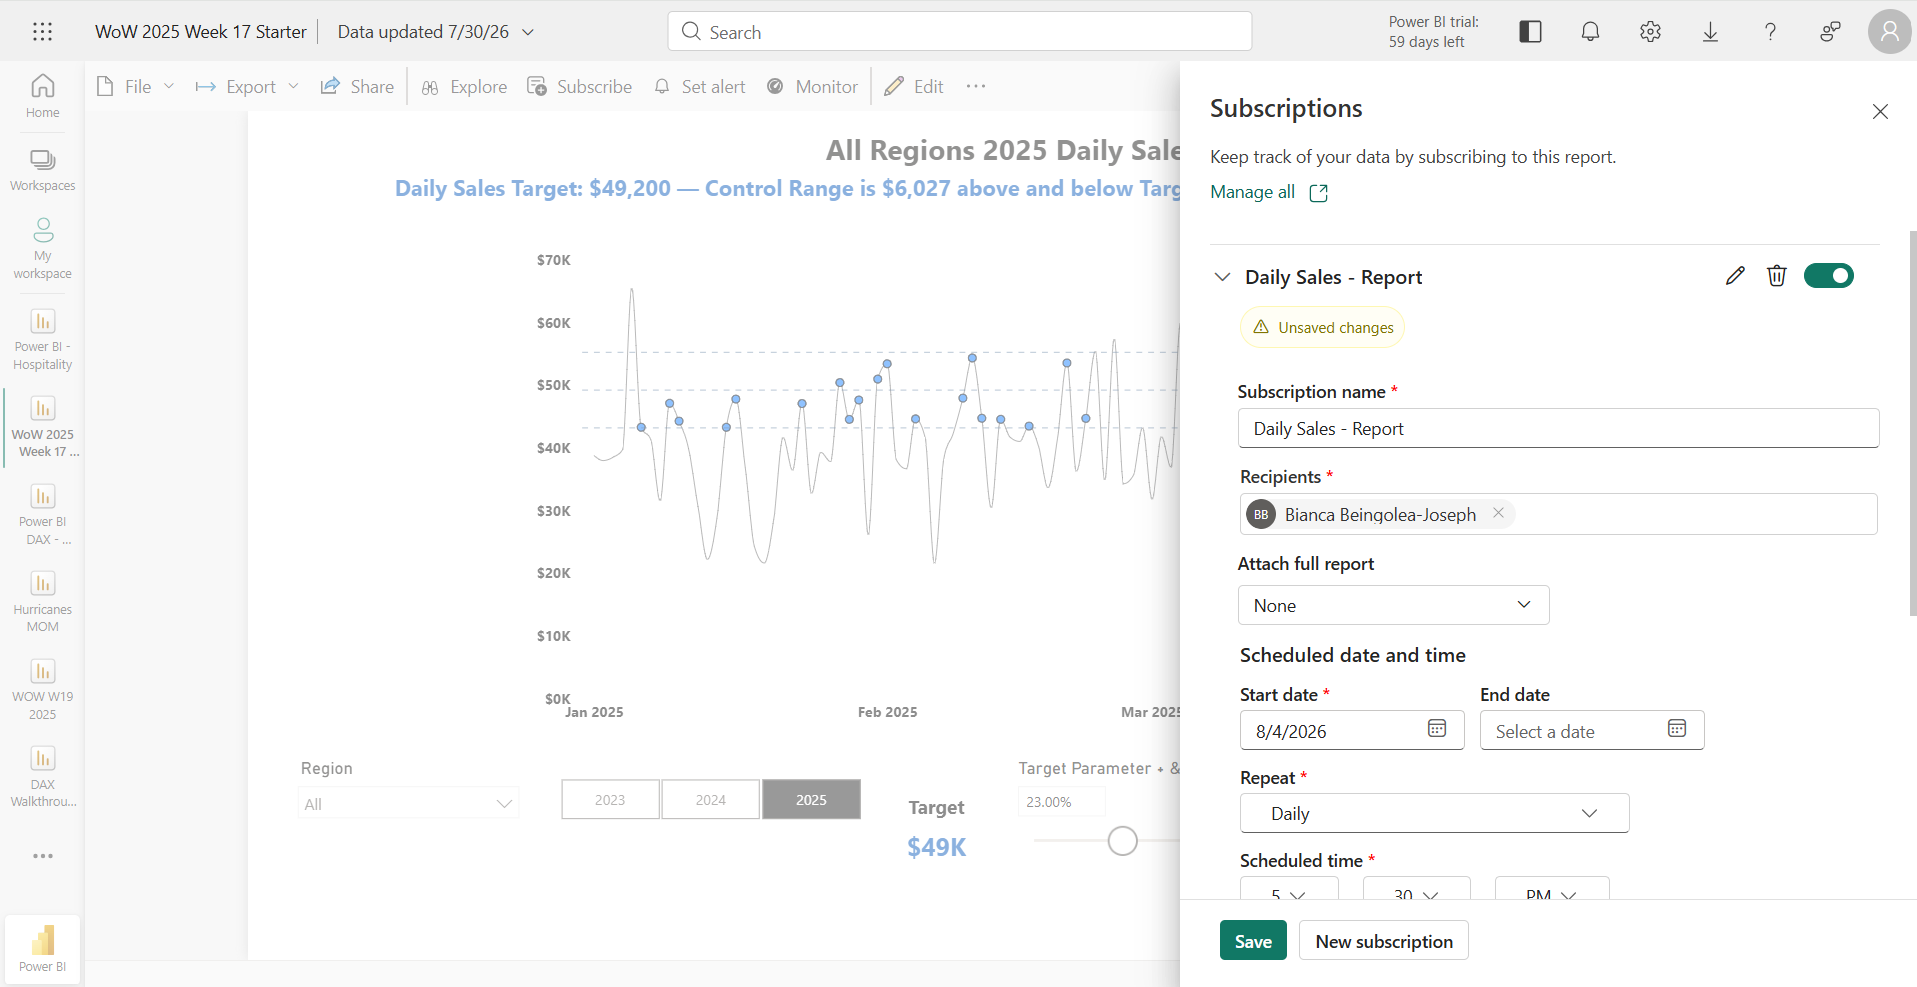Open the Repeat frequency dropdown
Image resolution: width=1917 pixels, height=987 pixels.
pyautogui.click(x=1434, y=813)
